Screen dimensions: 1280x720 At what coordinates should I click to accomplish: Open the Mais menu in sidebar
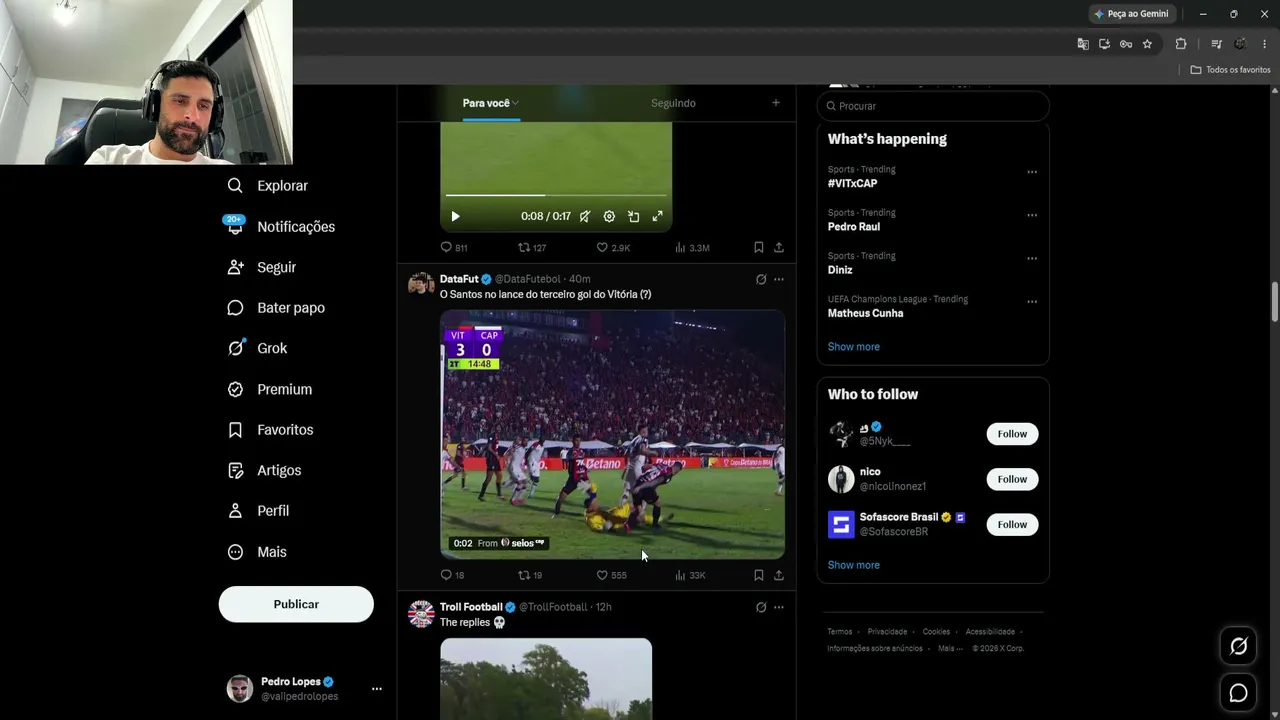[x=257, y=552]
